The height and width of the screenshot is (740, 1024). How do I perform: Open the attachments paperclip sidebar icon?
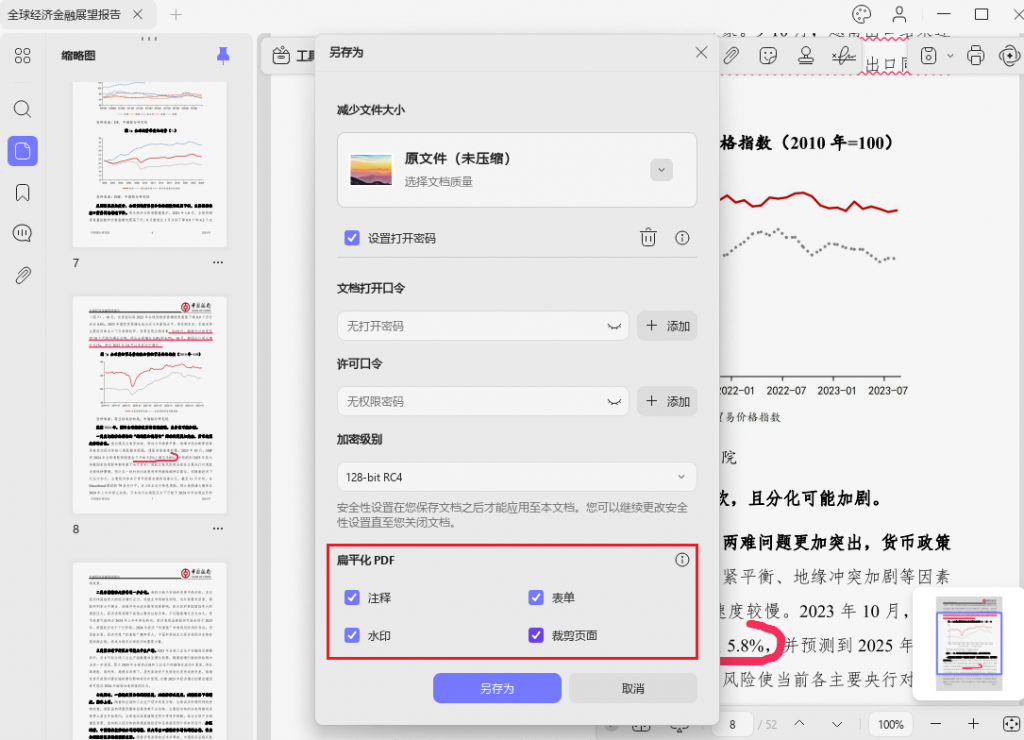tap(22, 276)
